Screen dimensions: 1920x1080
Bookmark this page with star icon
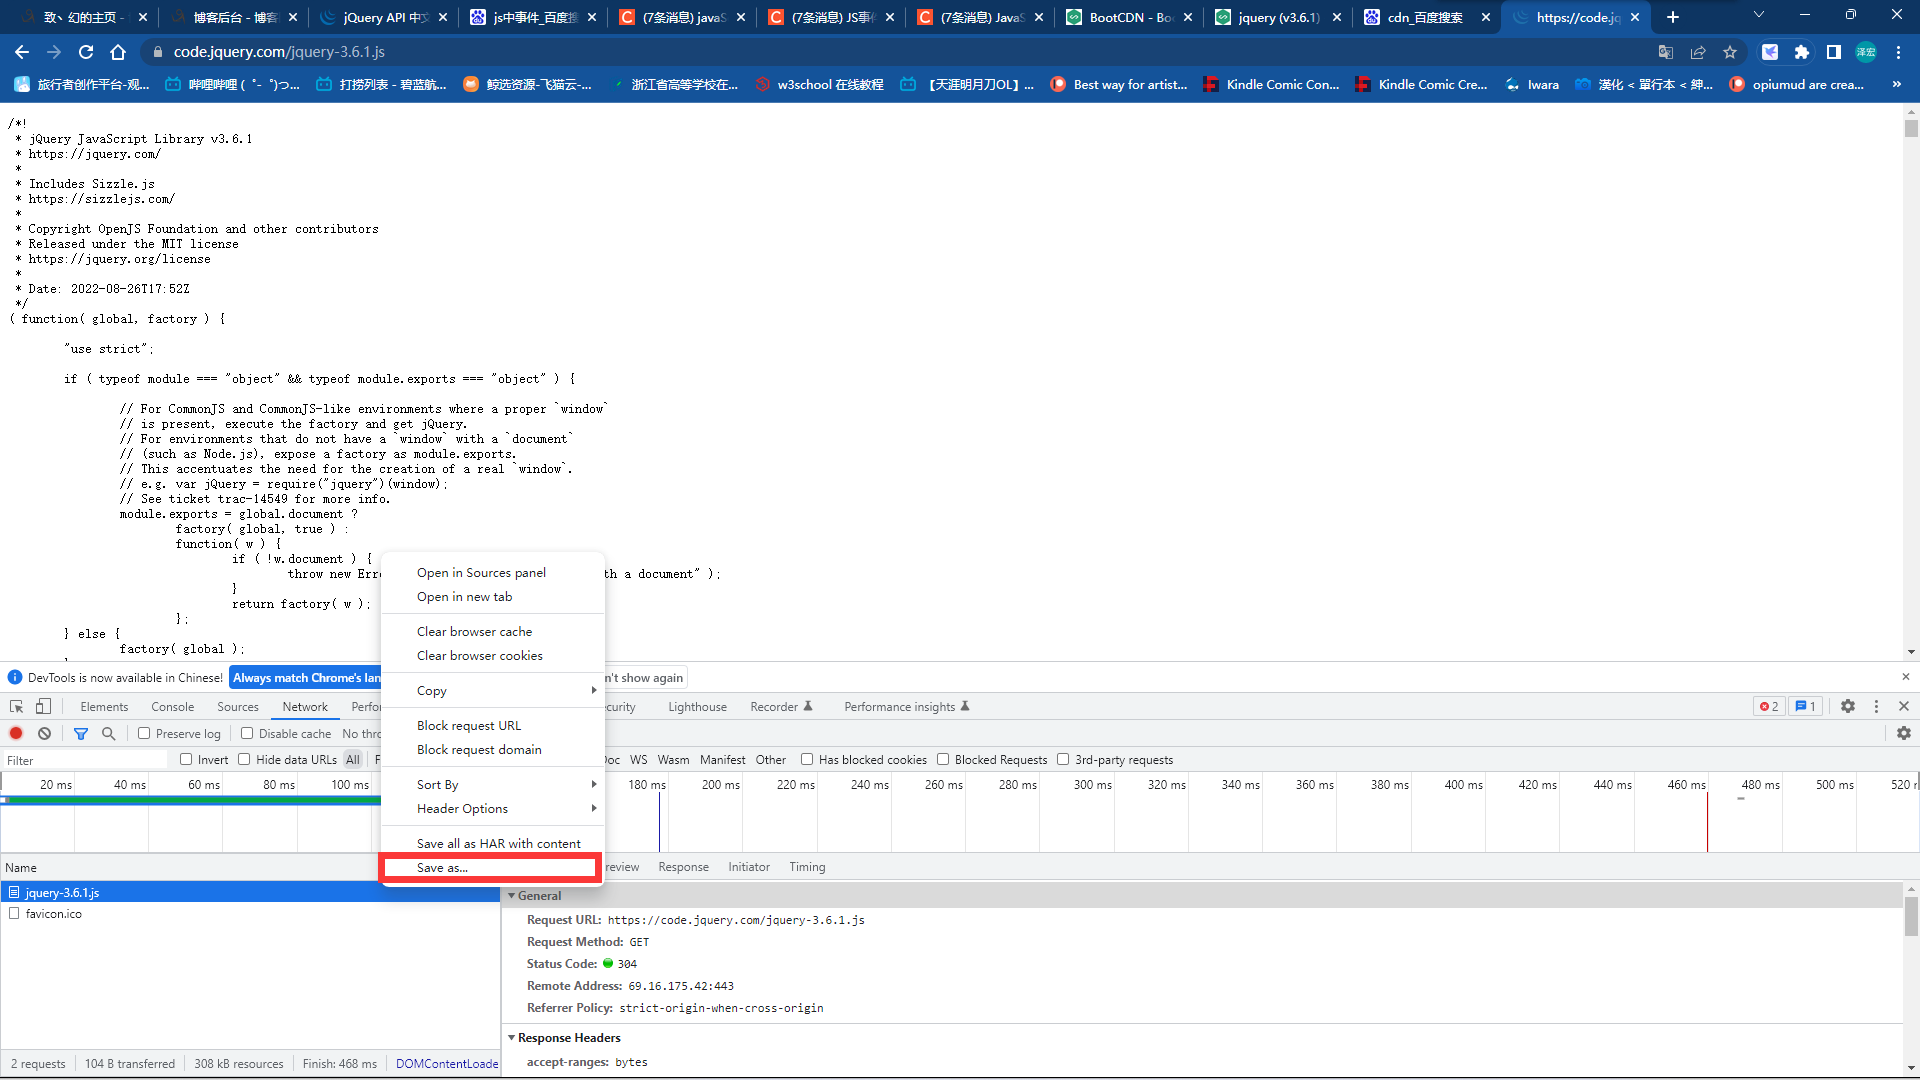tap(1730, 52)
